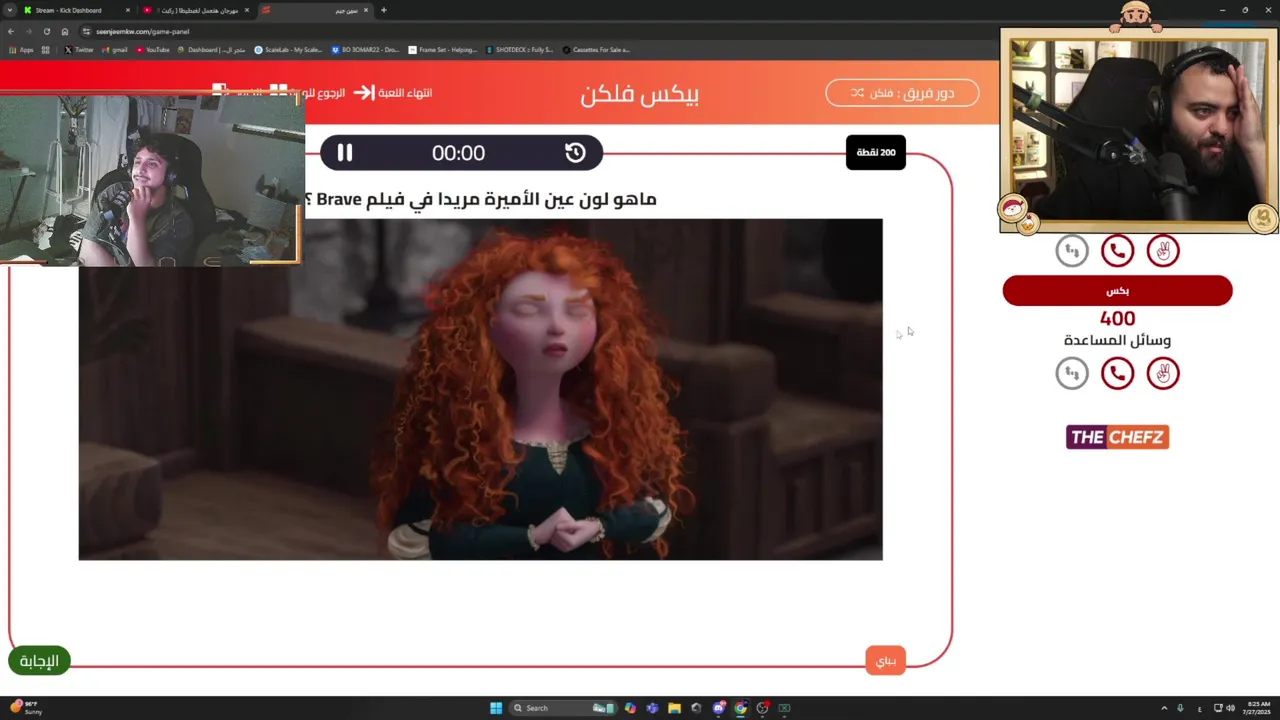This screenshot has height=720, width=1280.
Task: Reveal the answer with الإجابة button
Action: 39,661
